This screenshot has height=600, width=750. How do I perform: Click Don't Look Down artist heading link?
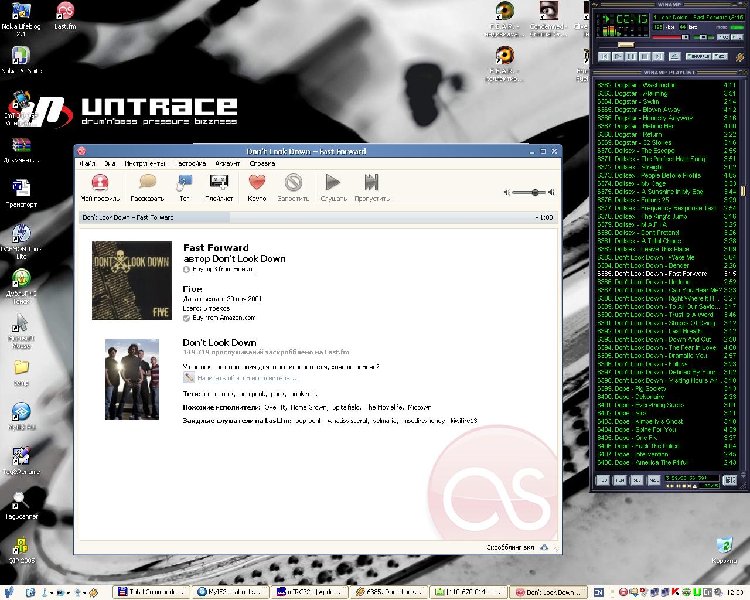pos(219,343)
